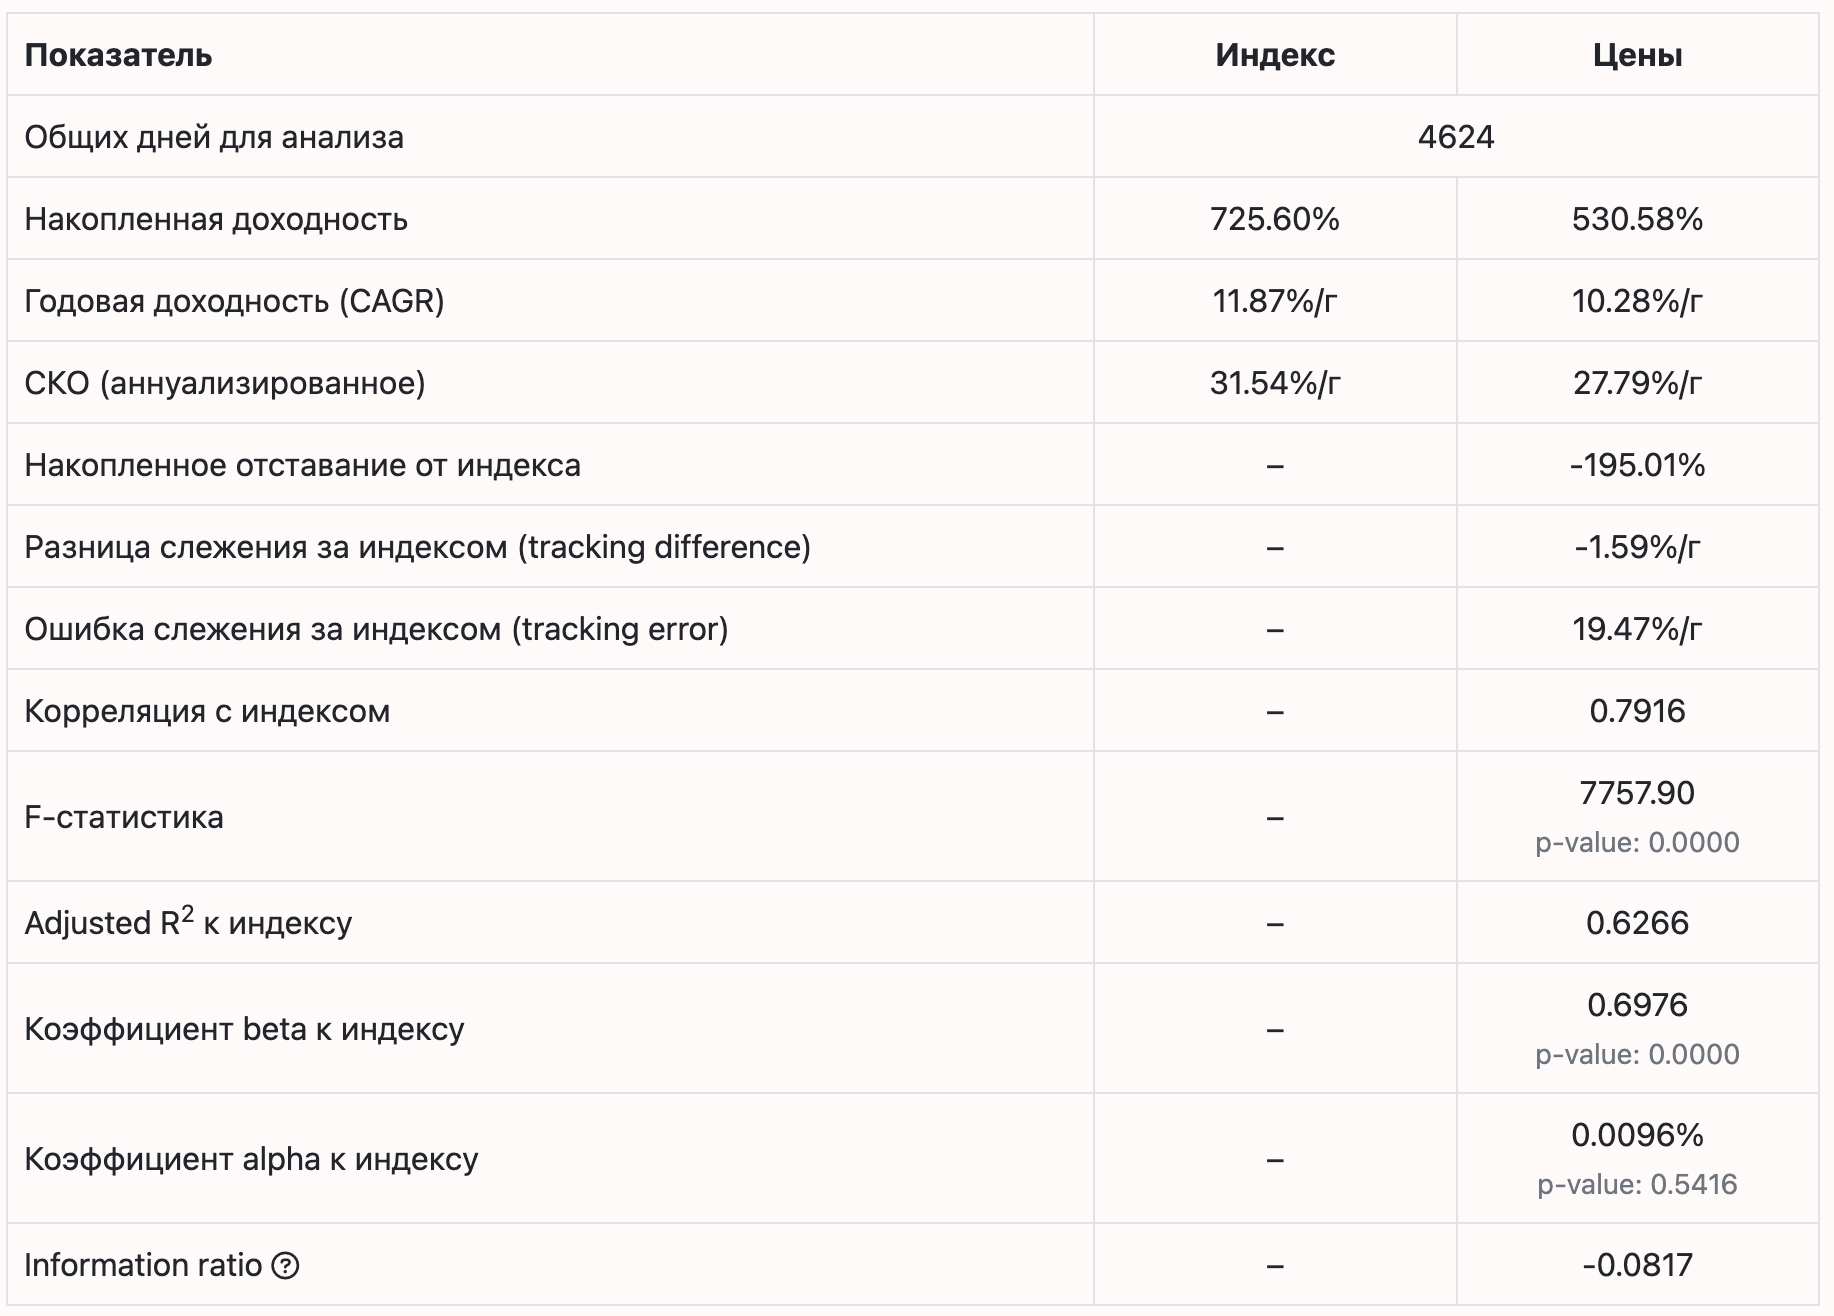Select the Цены column header
The width and height of the screenshot is (1834, 1316).
click(1637, 55)
